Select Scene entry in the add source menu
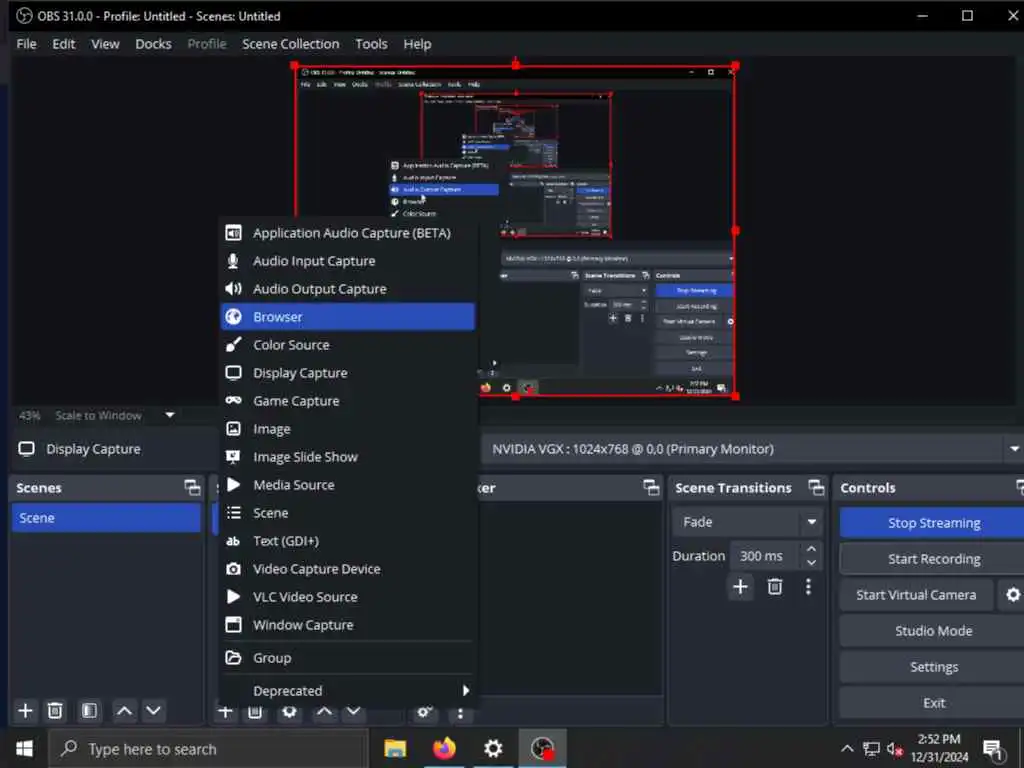 pos(347,513)
